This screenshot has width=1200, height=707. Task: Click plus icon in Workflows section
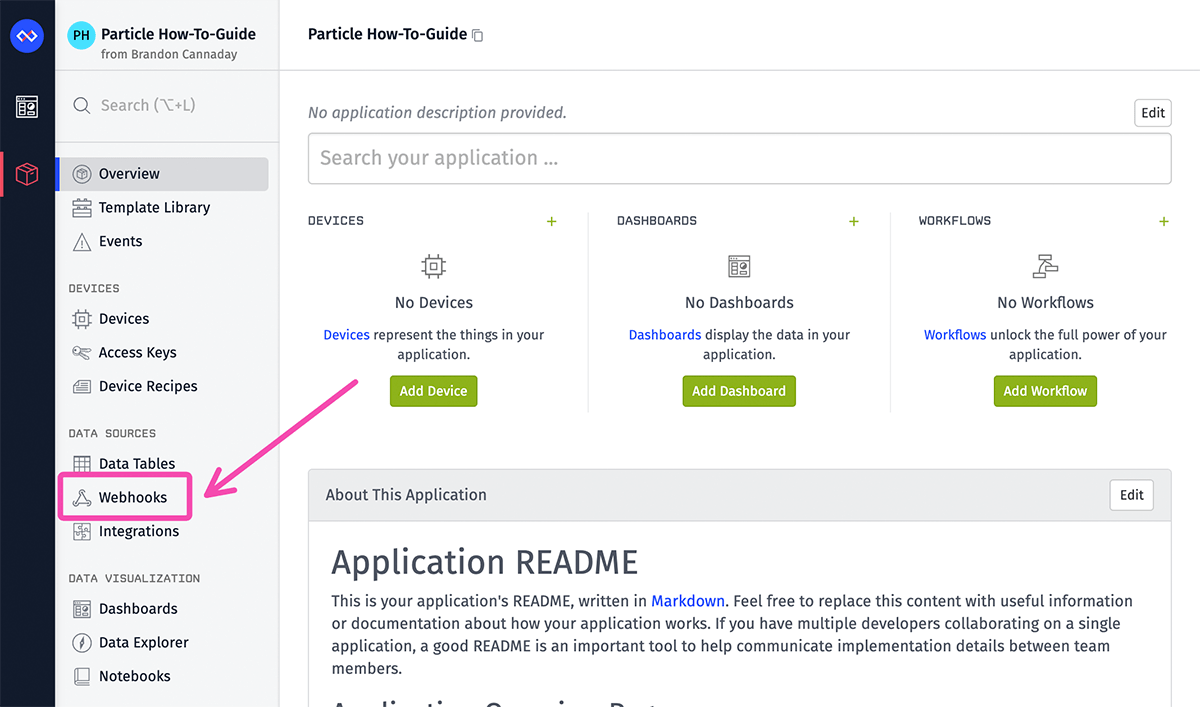click(x=1164, y=221)
